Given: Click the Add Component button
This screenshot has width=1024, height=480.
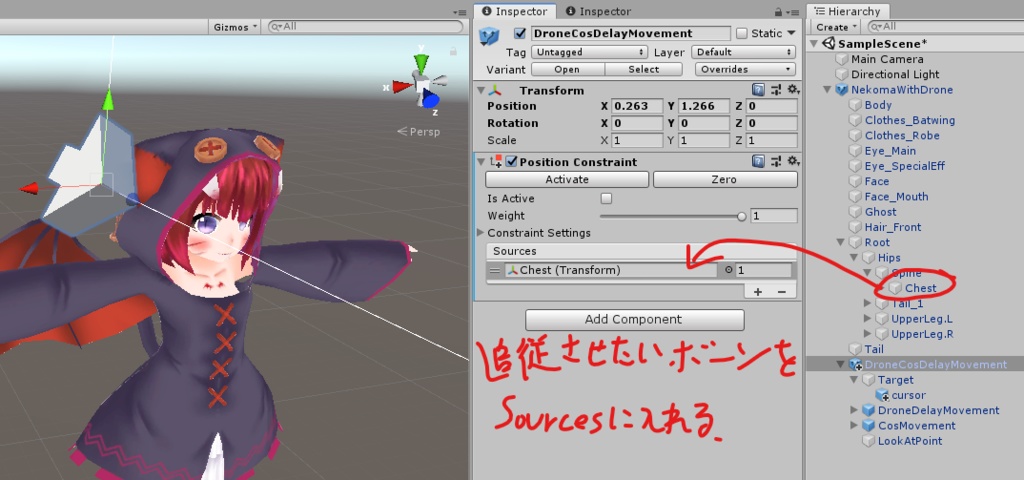Looking at the screenshot, I should (635, 319).
